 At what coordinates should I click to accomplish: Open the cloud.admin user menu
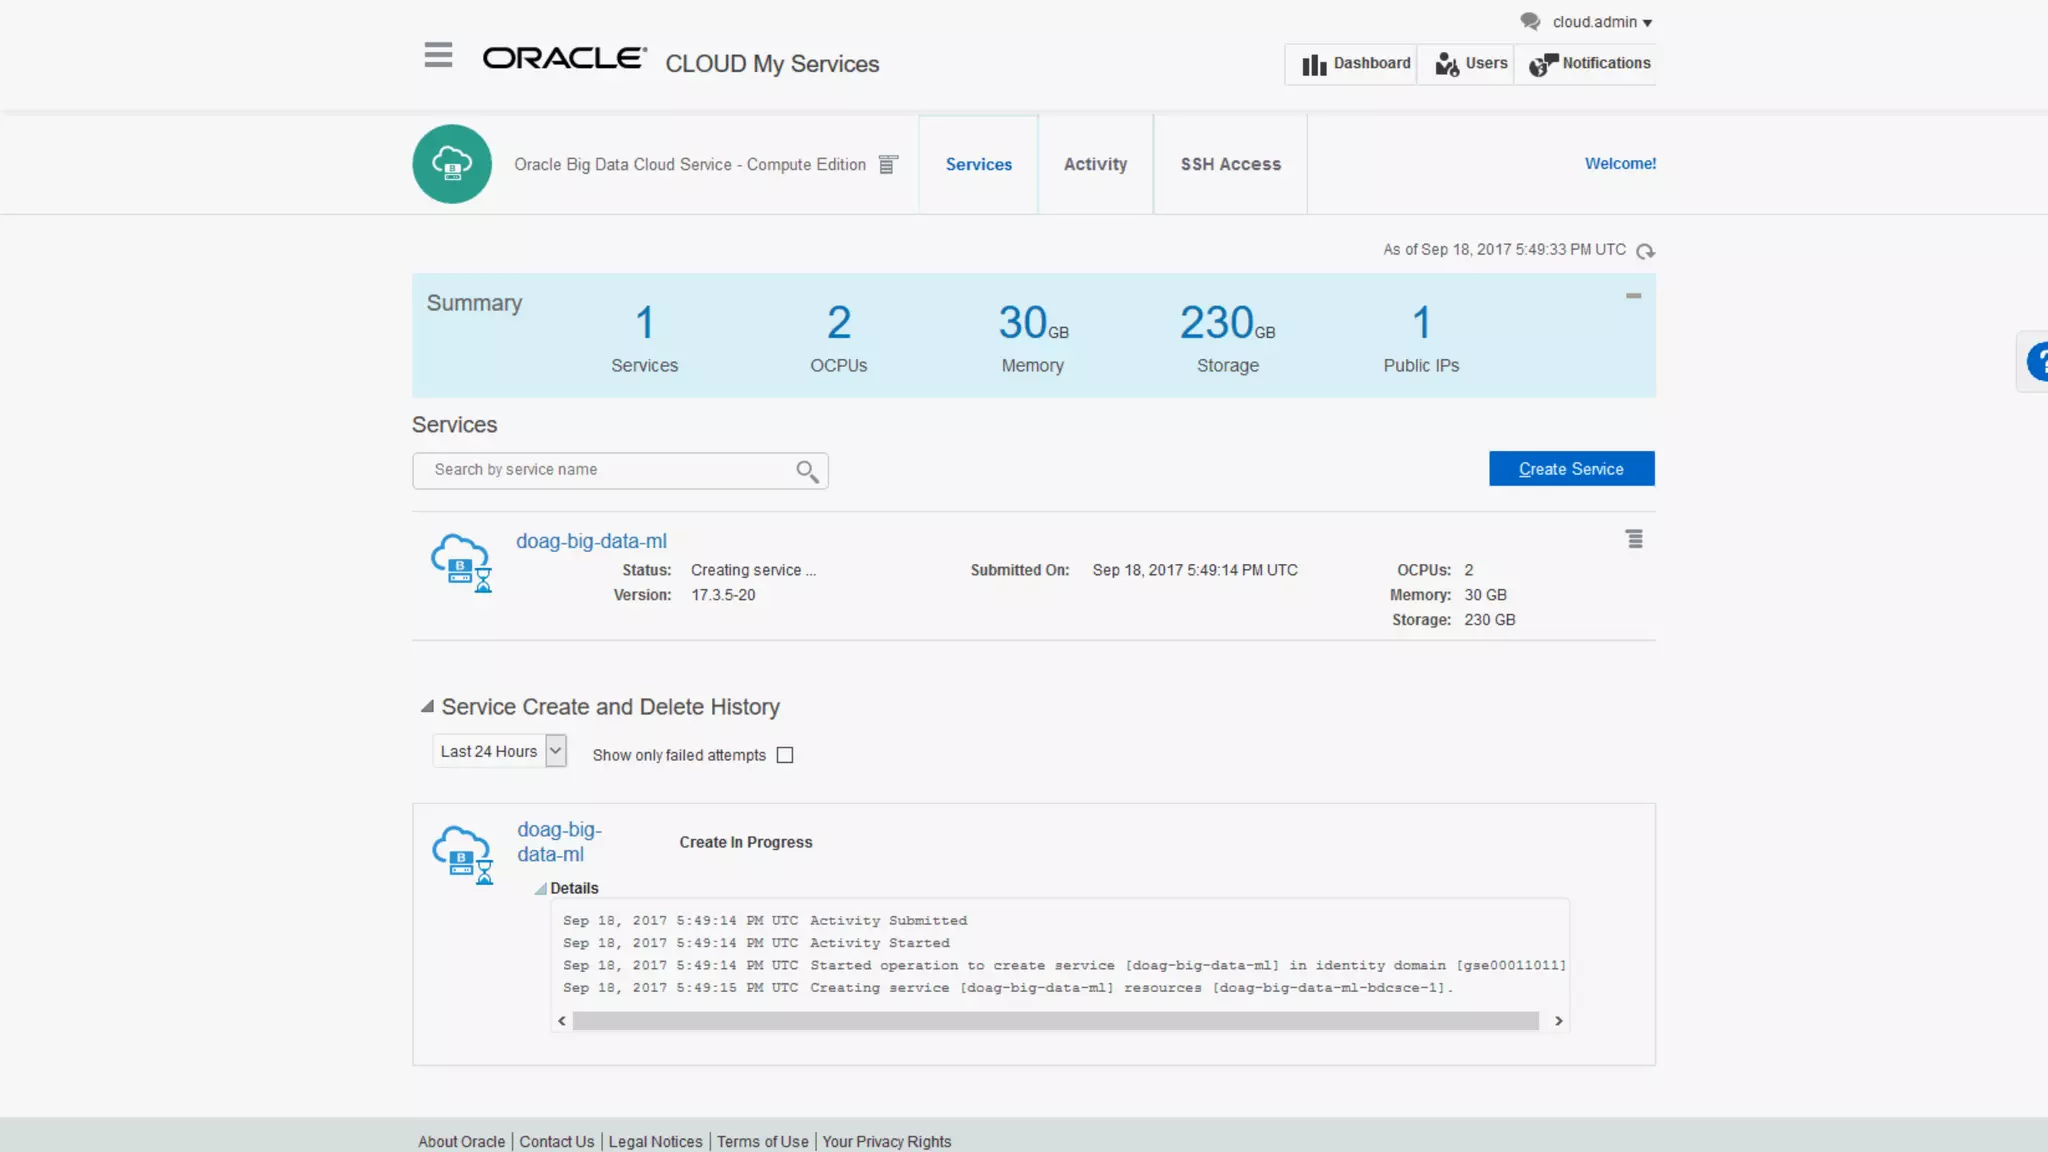(x=1602, y=22)
